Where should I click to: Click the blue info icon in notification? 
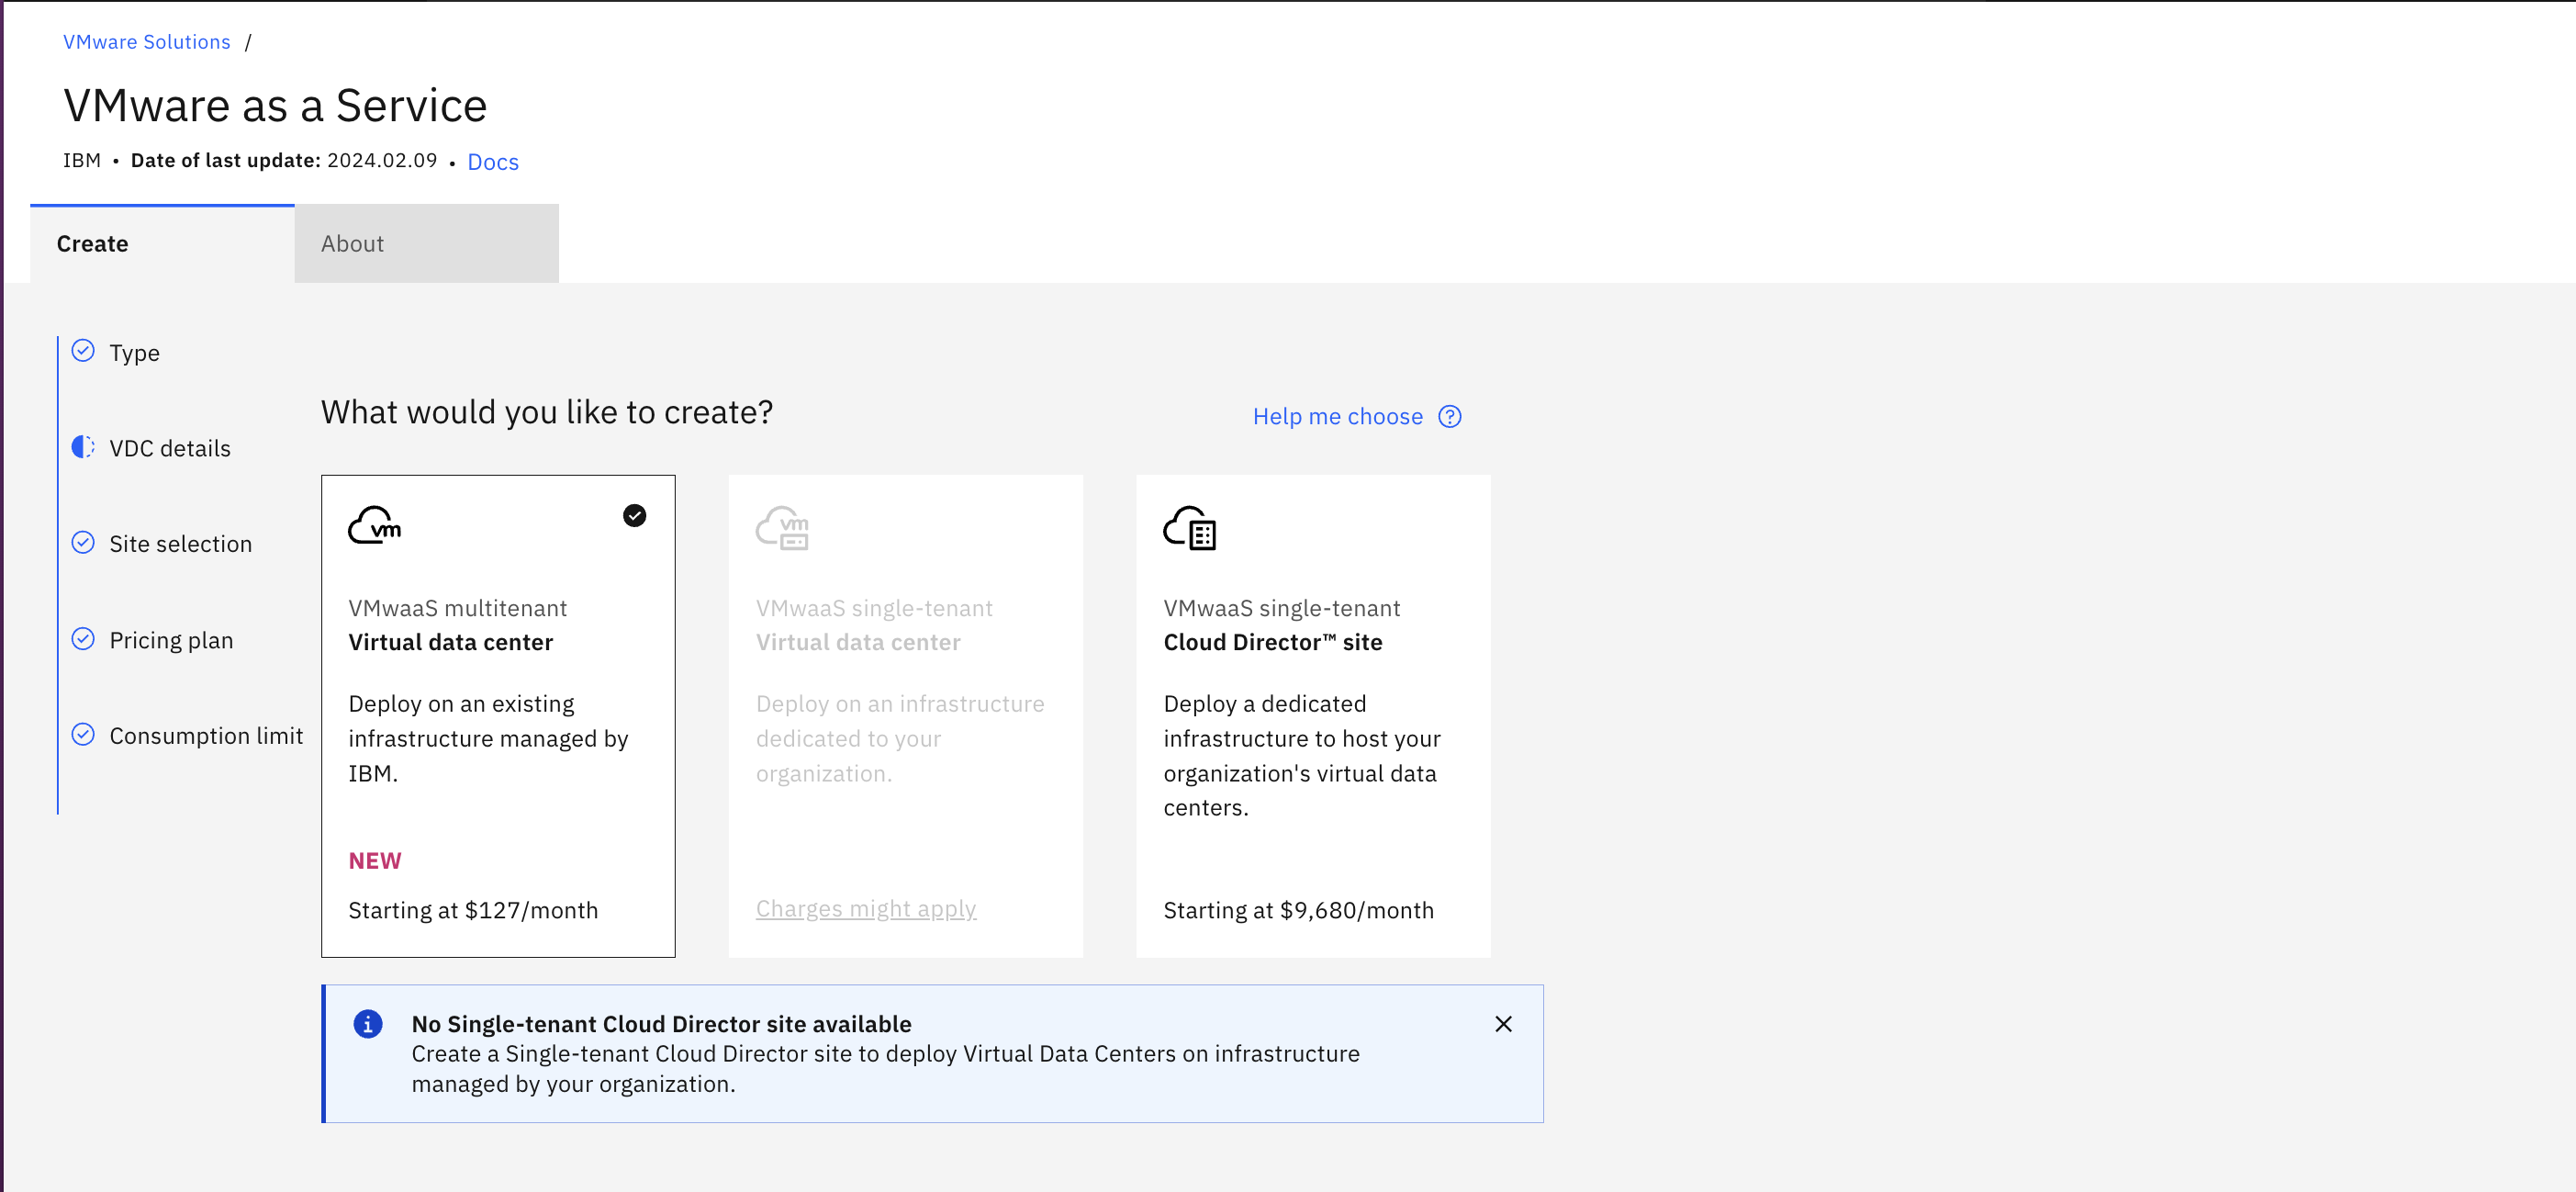tap(368, 1024)
